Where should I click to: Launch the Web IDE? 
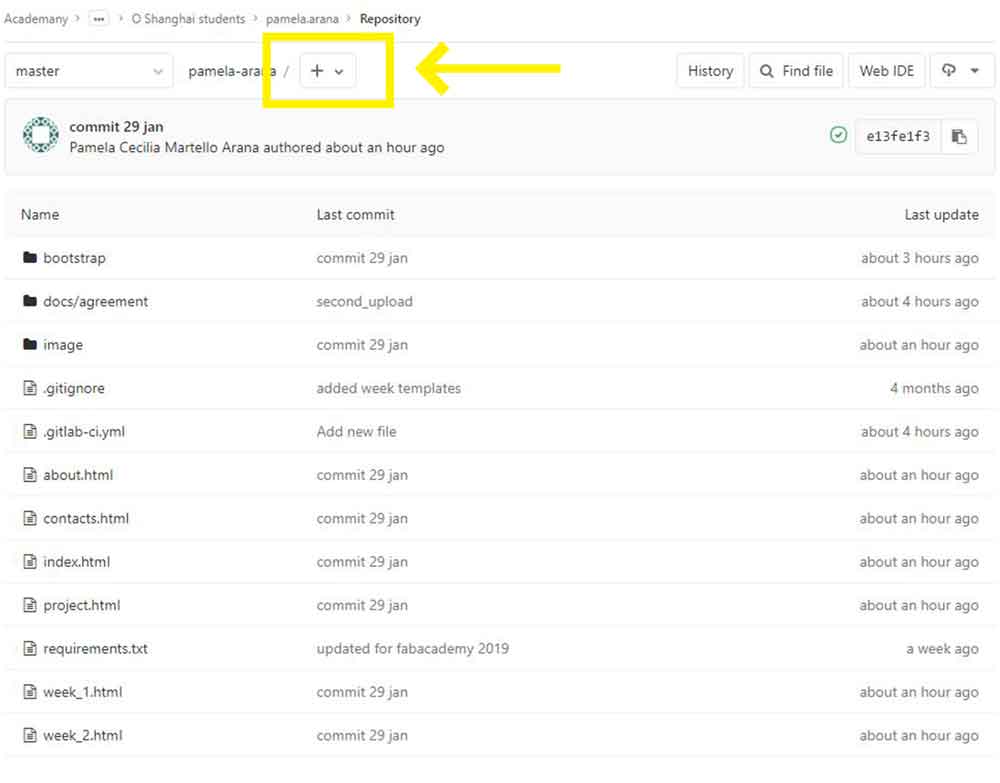tap(887, 71)
